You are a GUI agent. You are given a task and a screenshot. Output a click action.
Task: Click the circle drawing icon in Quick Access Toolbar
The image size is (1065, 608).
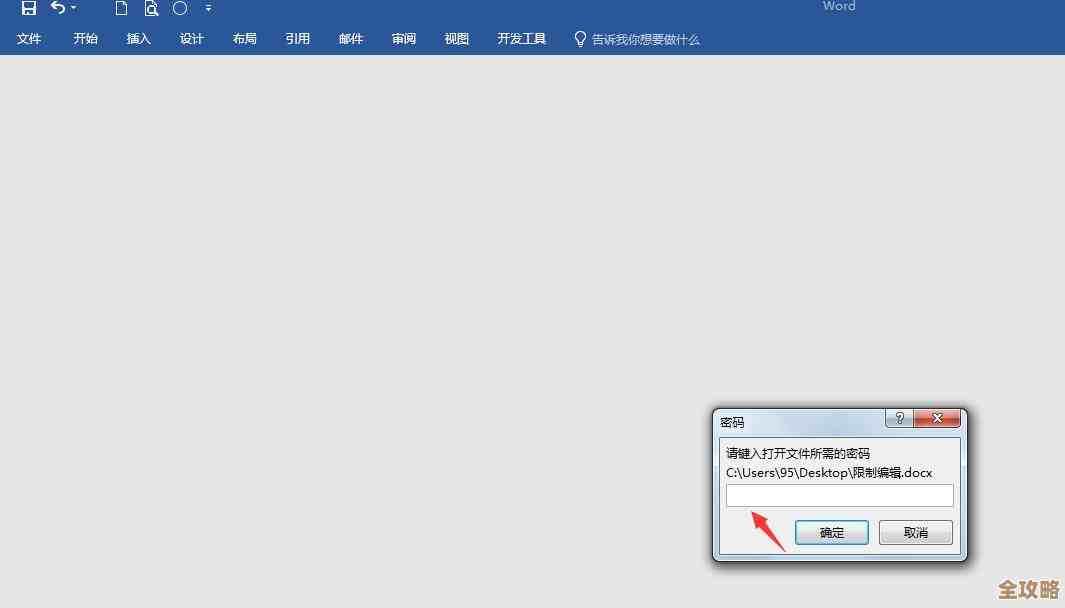click(x=180, y=8)
